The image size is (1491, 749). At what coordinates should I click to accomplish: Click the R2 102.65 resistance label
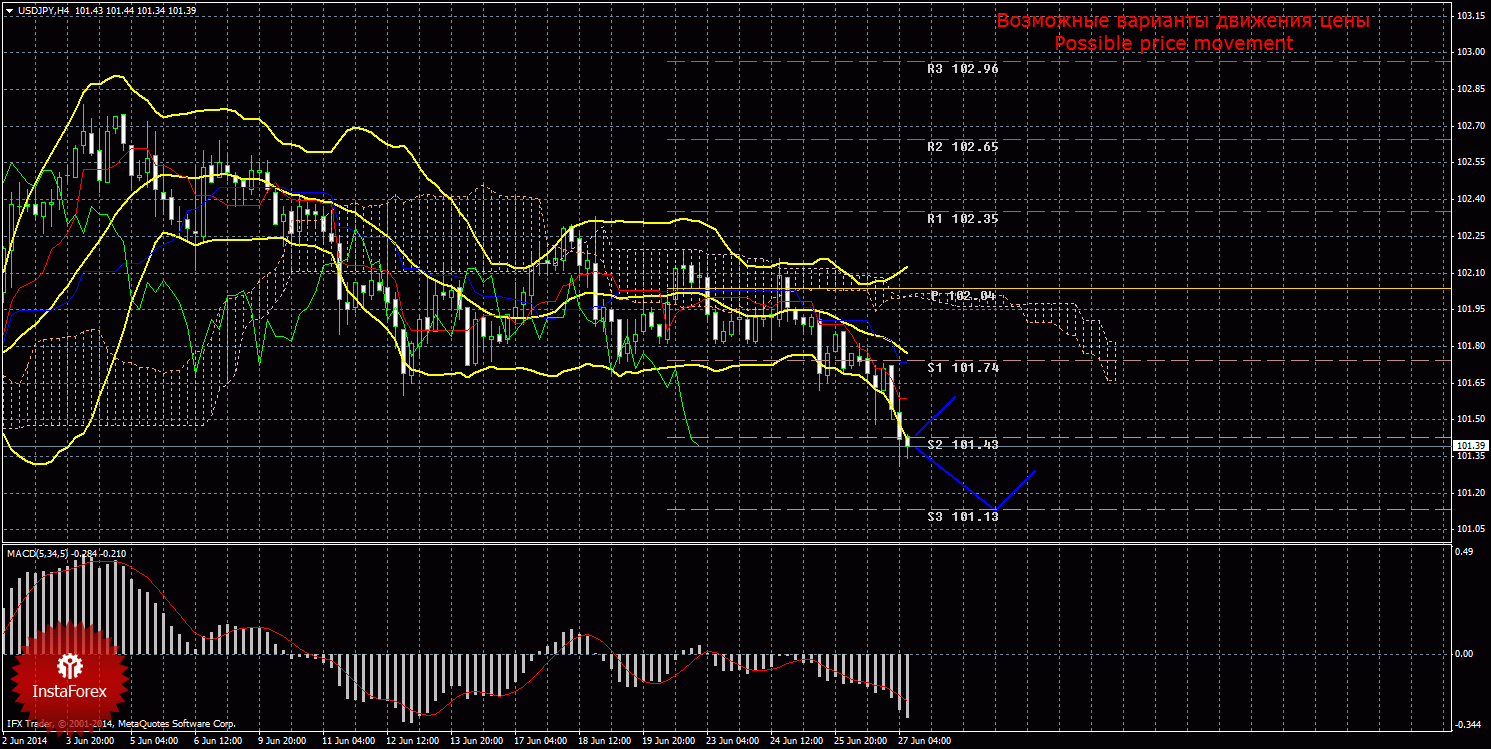(963, 146)
